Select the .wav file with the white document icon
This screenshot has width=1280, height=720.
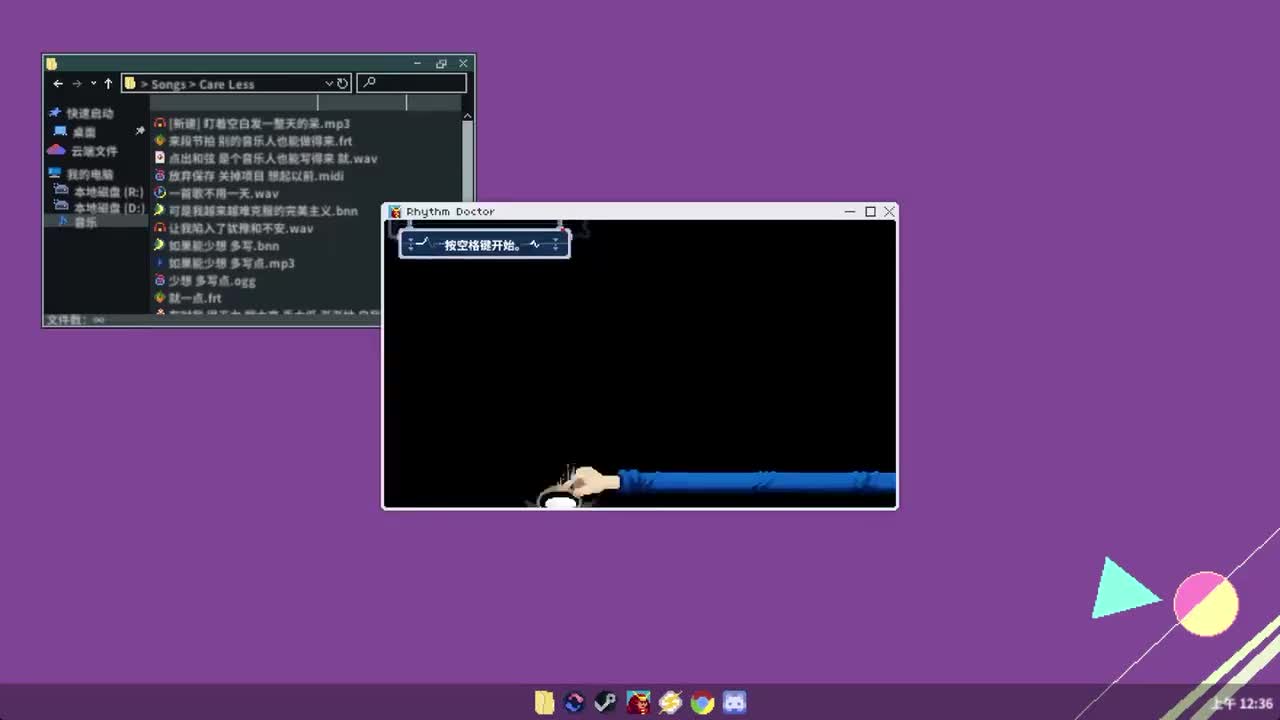pos(265,159)
